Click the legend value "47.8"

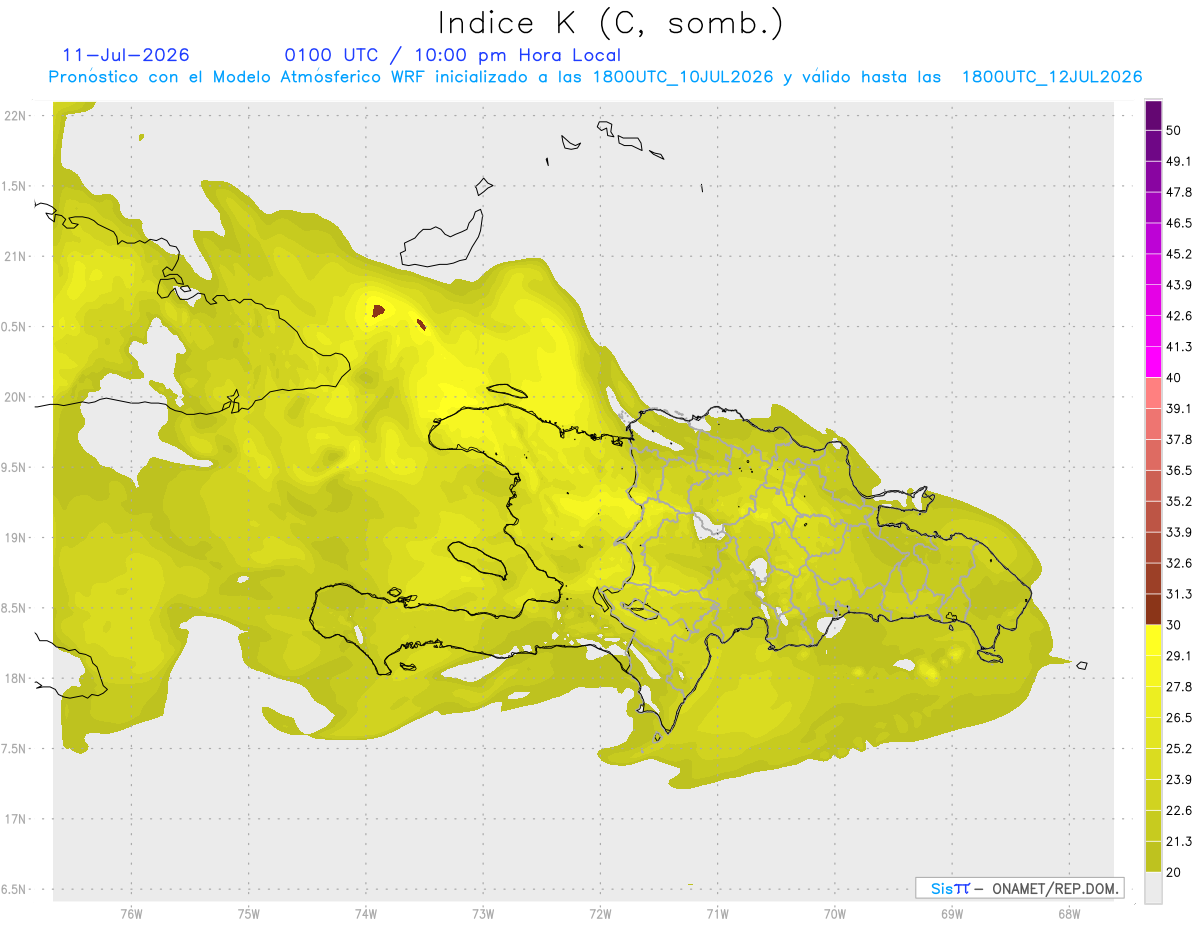(x=1179, y=192)
